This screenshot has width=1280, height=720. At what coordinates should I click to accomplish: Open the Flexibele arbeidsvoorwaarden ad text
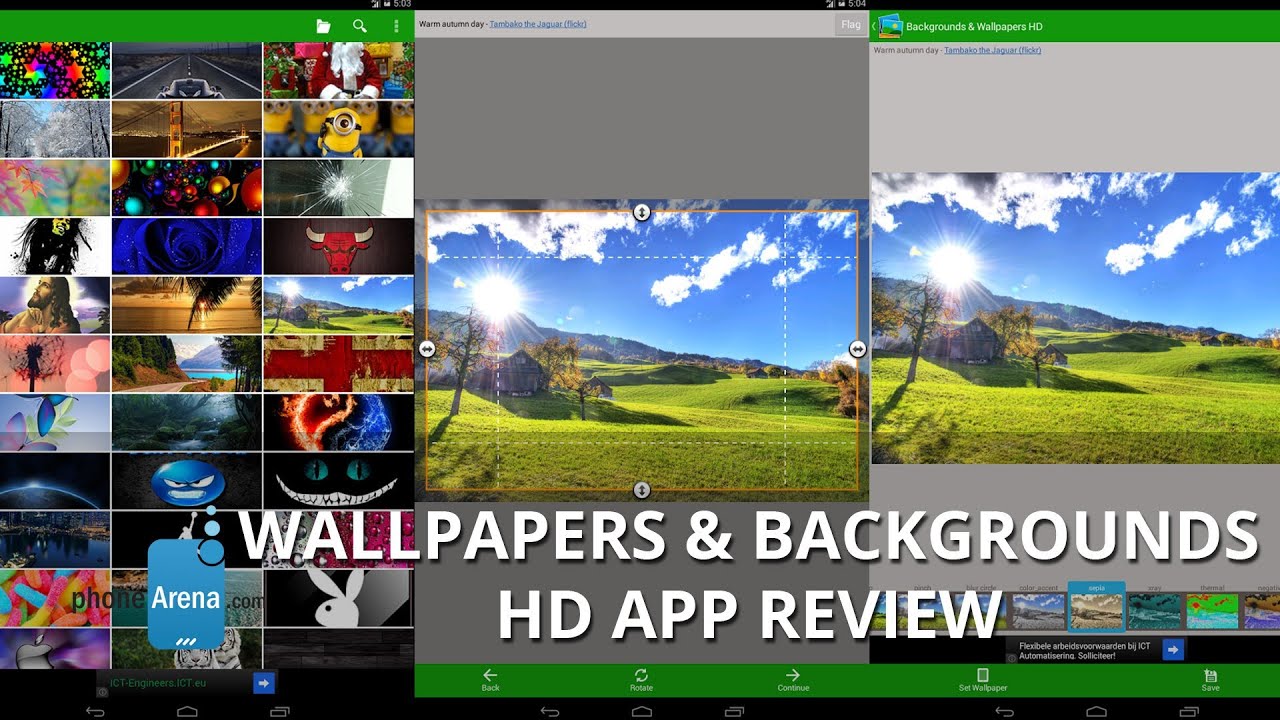click(1085, 650)
